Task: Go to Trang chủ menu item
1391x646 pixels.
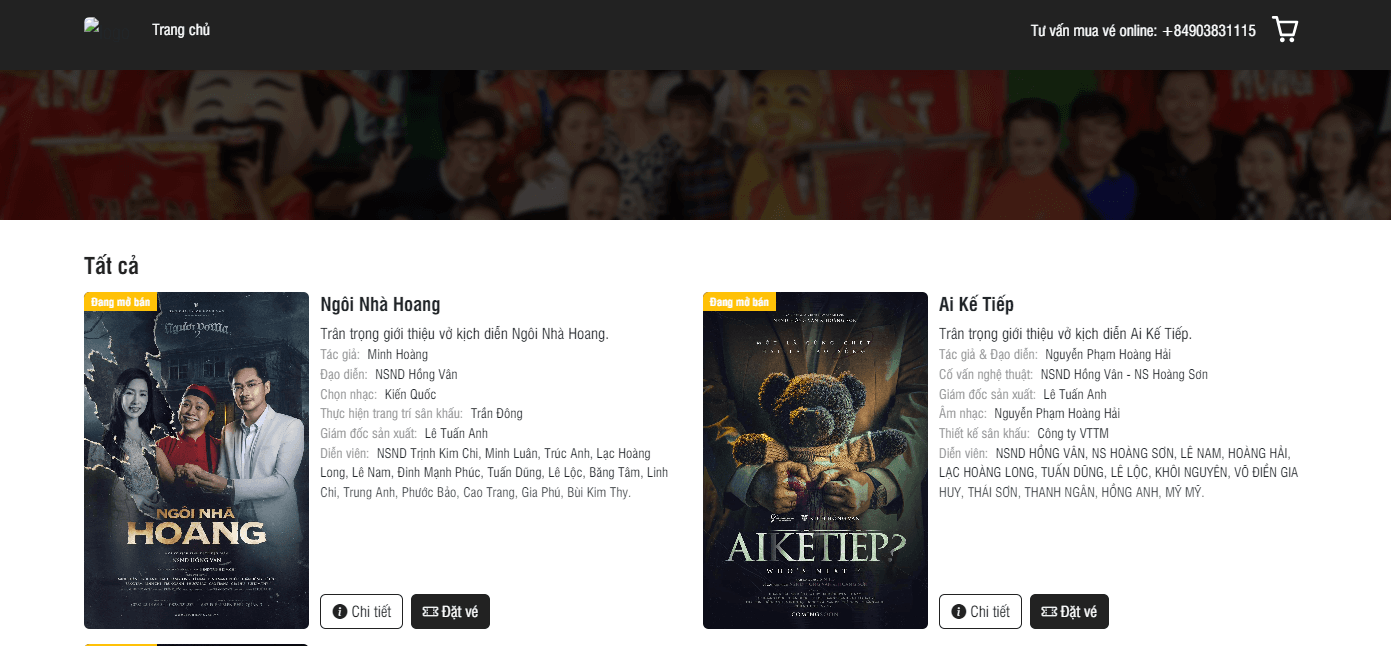Action: tap(181, 30)
